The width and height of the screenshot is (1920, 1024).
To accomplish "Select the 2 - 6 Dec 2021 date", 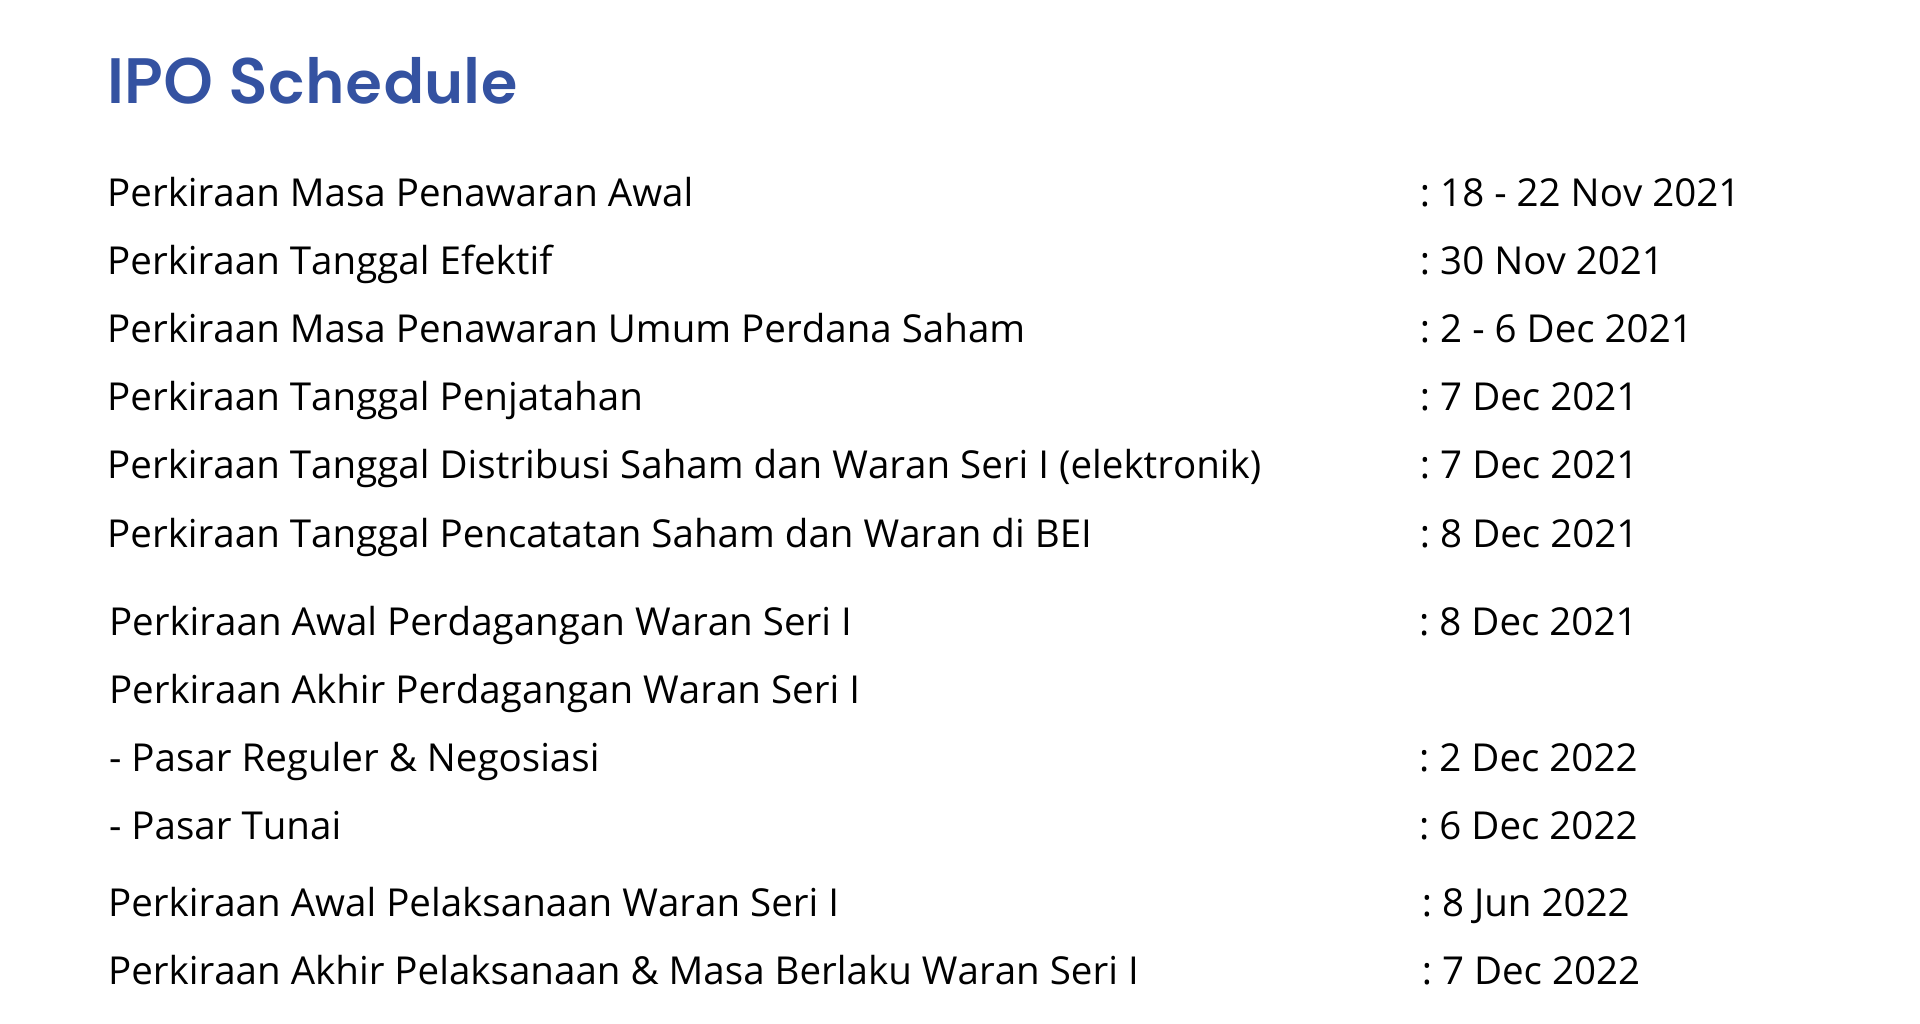I will [1563, 329].
